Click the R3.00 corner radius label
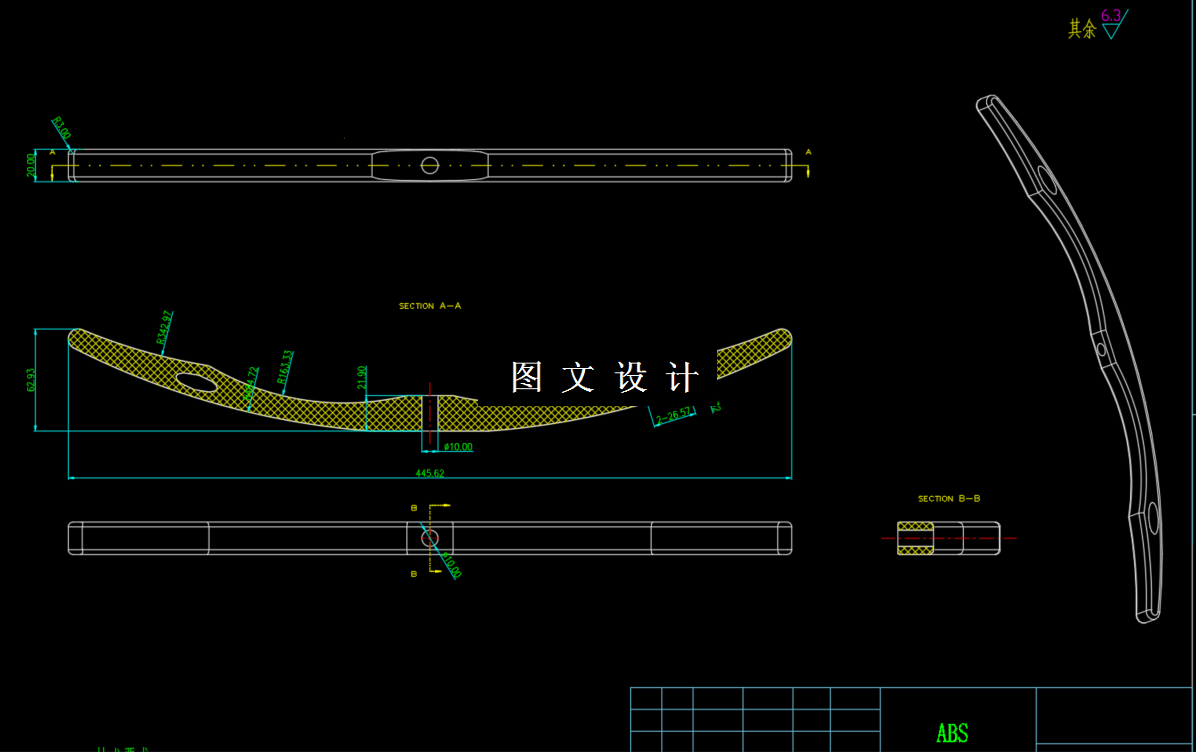Viewport: 1196px width, 752px height. [x=61, y=127]
